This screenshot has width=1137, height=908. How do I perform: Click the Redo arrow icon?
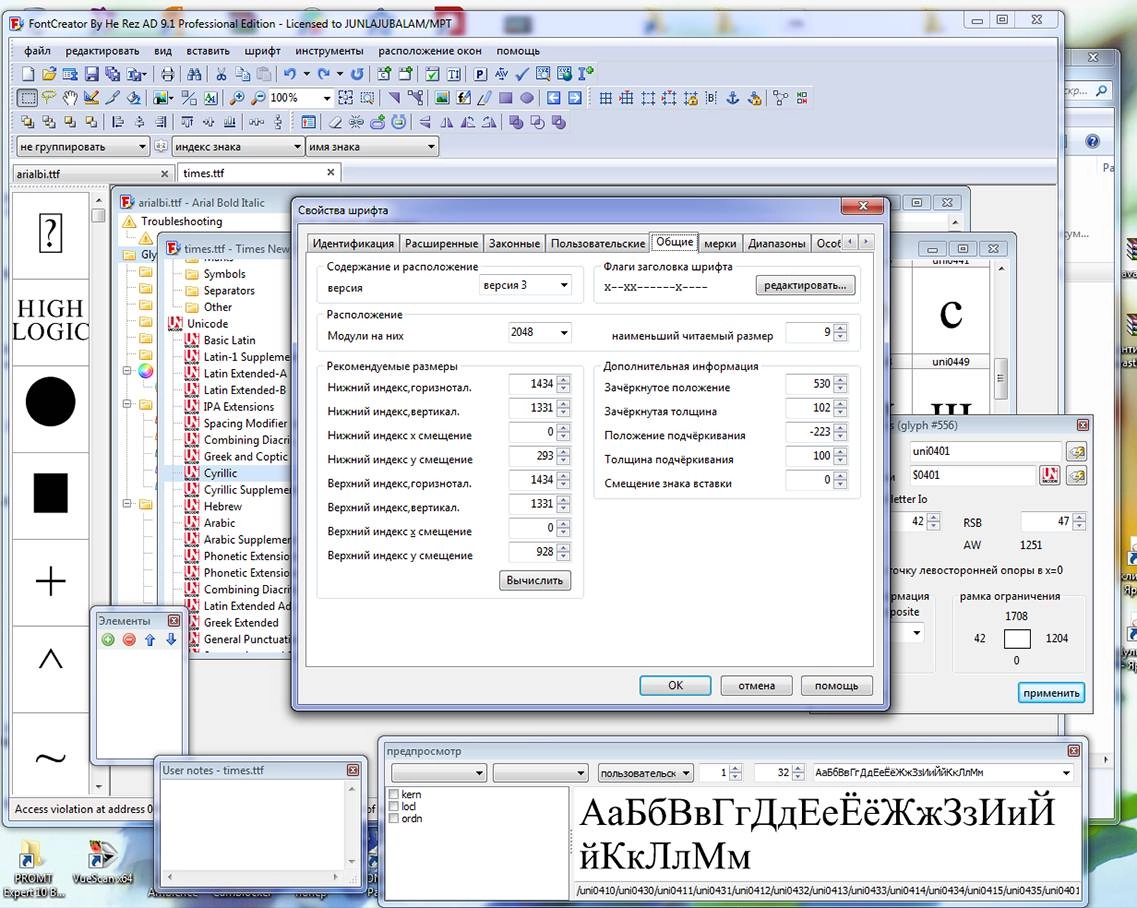click(323, 74)
